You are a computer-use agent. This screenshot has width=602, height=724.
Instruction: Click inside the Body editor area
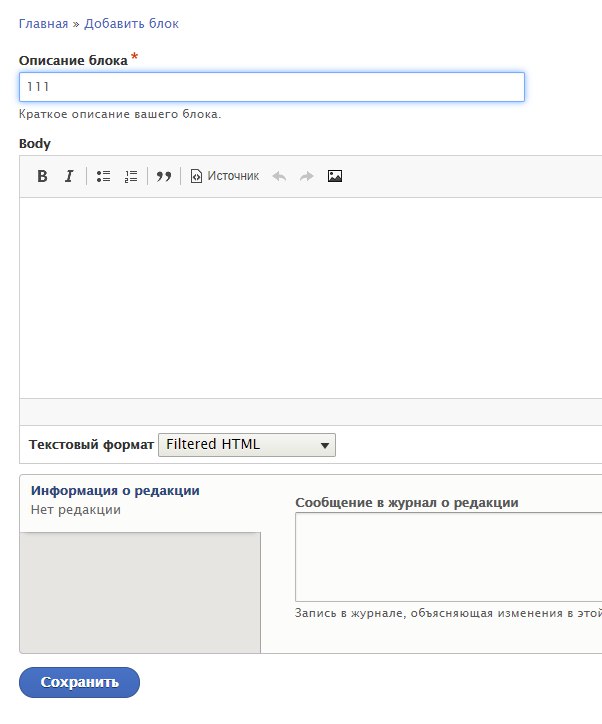[x=311, y=297]
